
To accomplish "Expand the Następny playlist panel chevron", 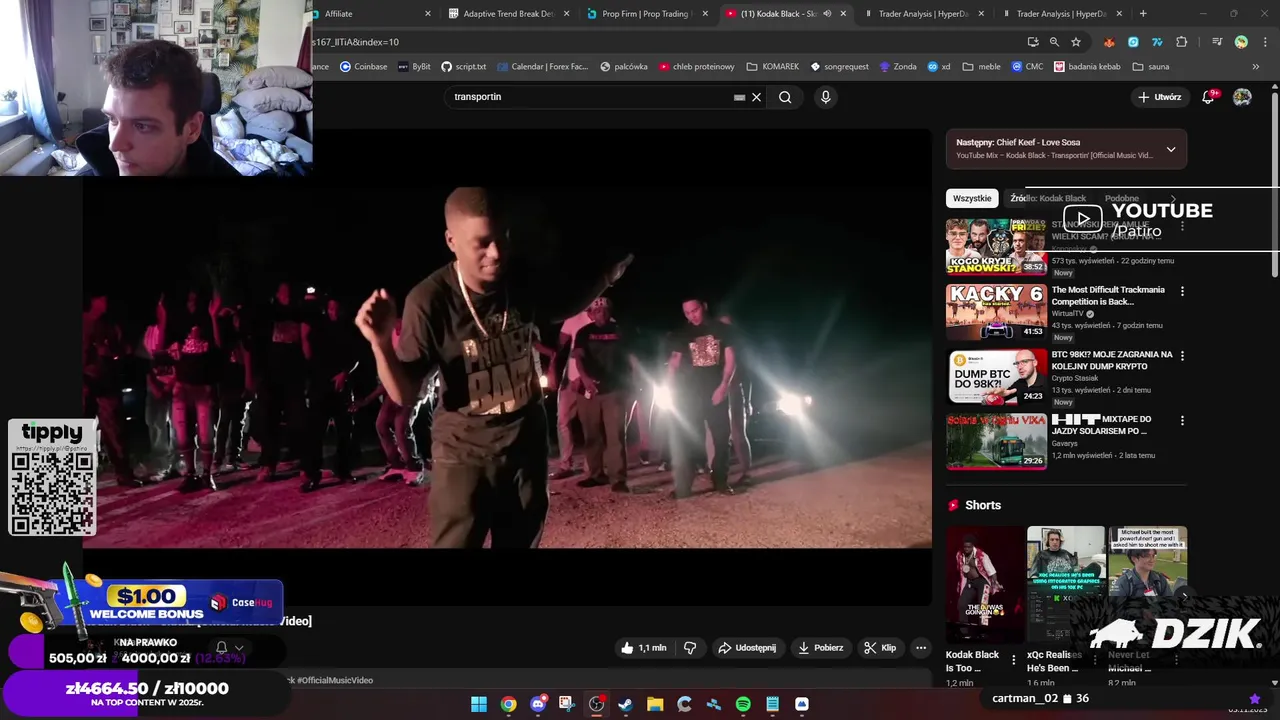I will (x=1171, y=150).
